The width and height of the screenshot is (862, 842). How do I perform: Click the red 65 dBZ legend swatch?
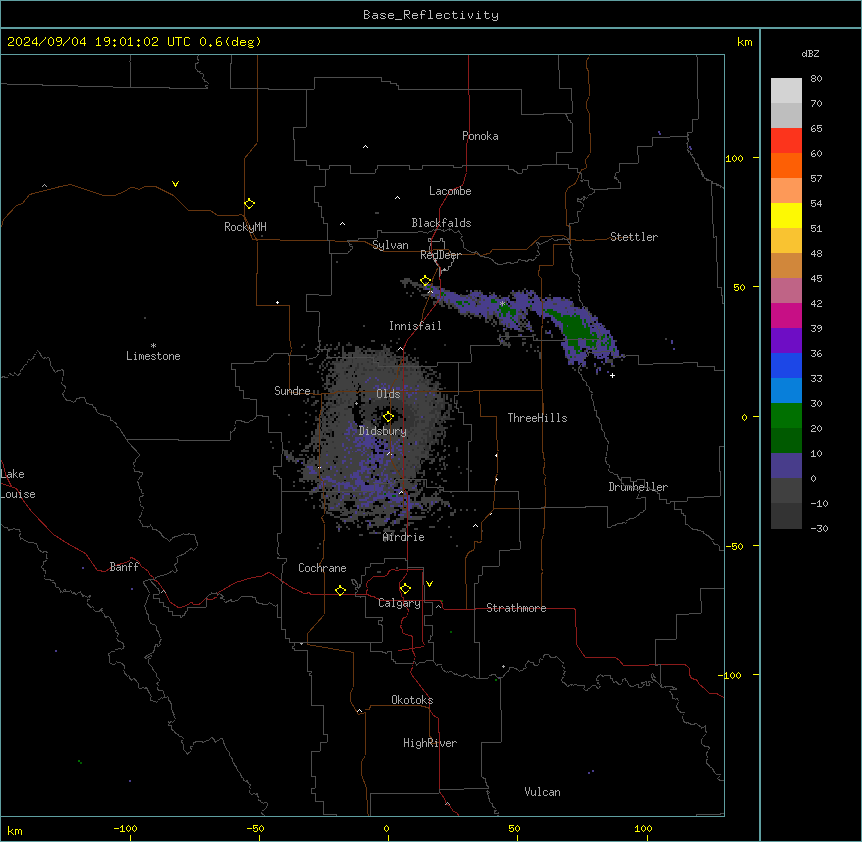(786, 141)
